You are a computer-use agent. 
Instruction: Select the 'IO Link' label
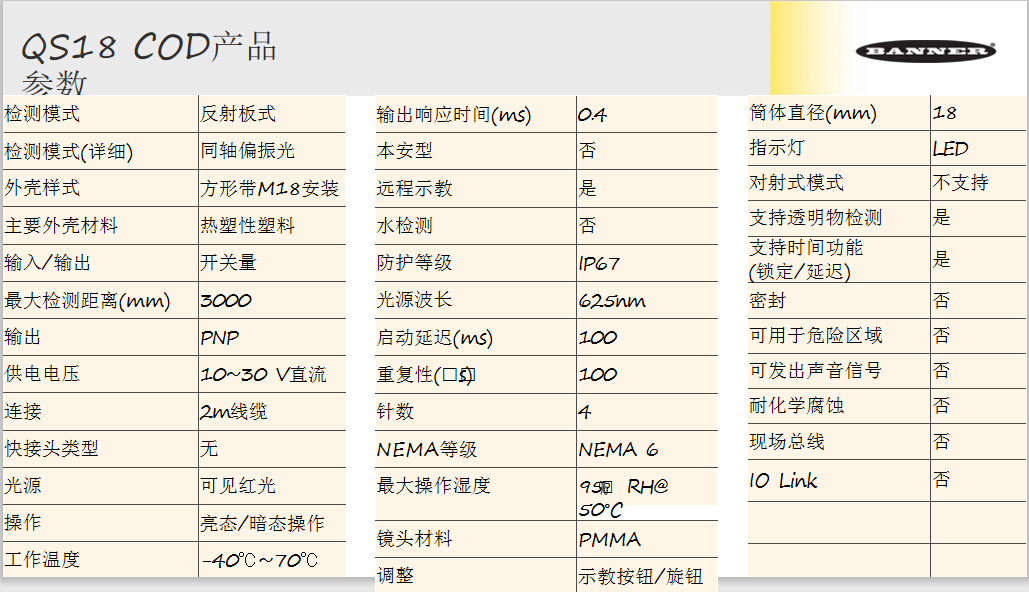pos(783,480)
